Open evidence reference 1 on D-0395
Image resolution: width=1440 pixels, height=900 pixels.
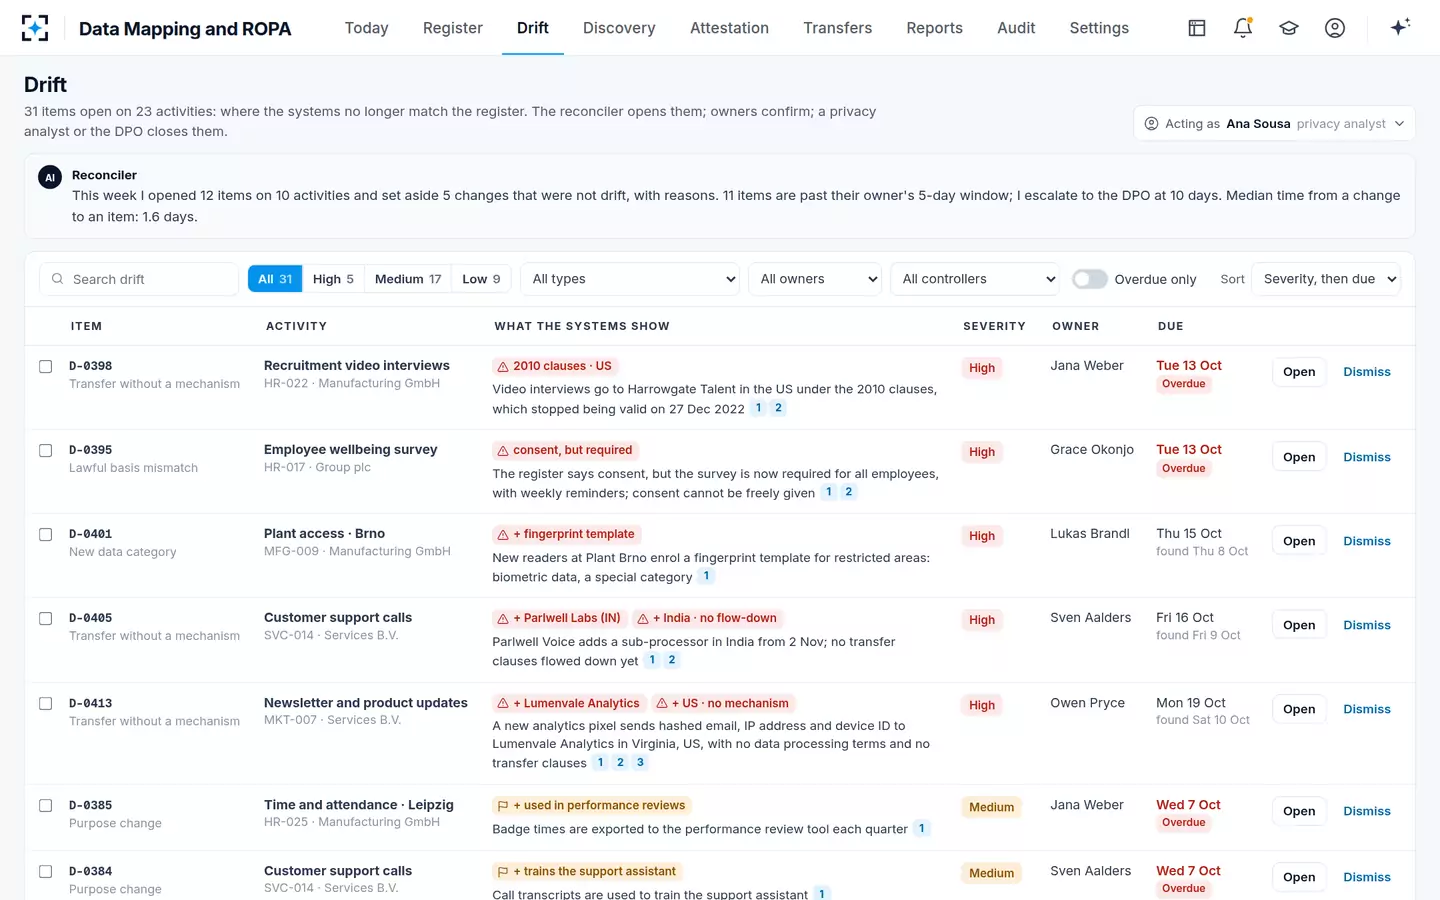(x=828, y=492)
